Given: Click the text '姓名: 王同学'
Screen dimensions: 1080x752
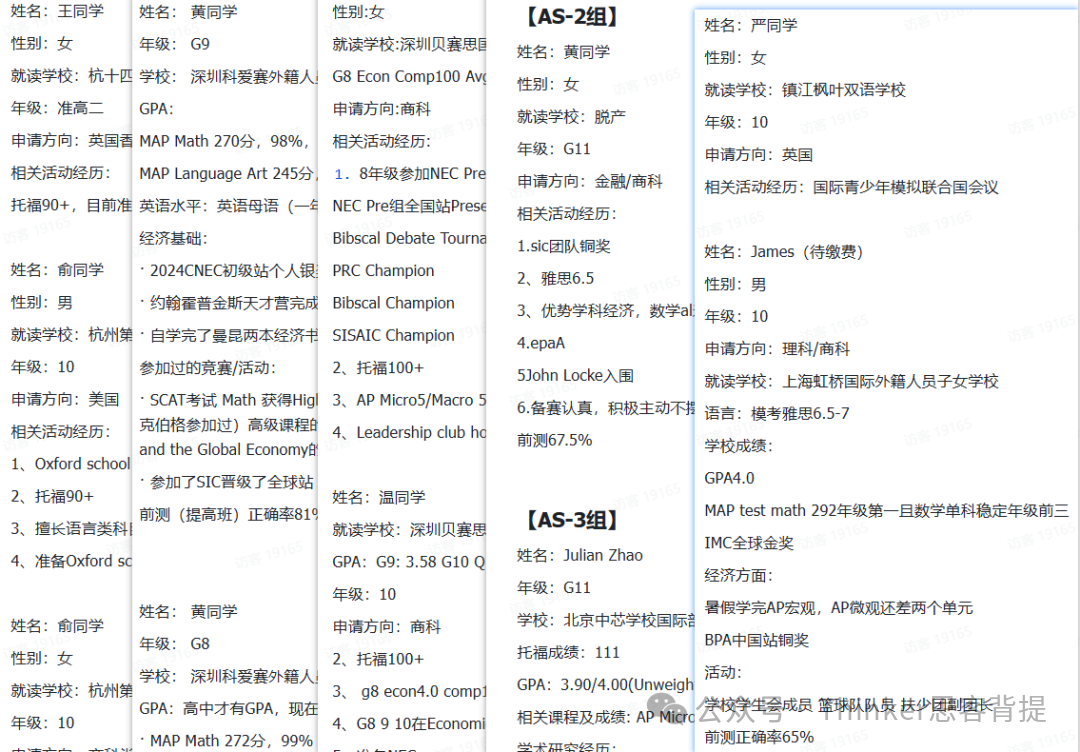Looking at the screenshot, I should click(x=57, y=11).
